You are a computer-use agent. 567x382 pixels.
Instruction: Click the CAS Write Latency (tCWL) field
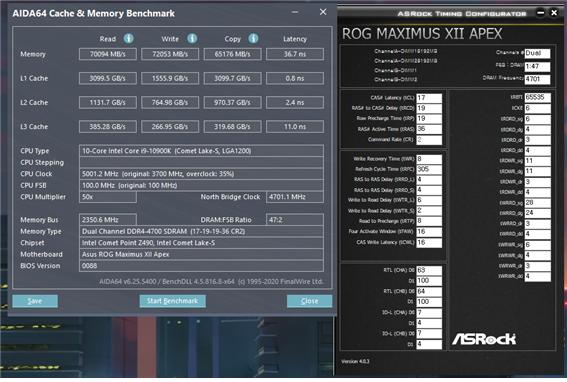429,242
